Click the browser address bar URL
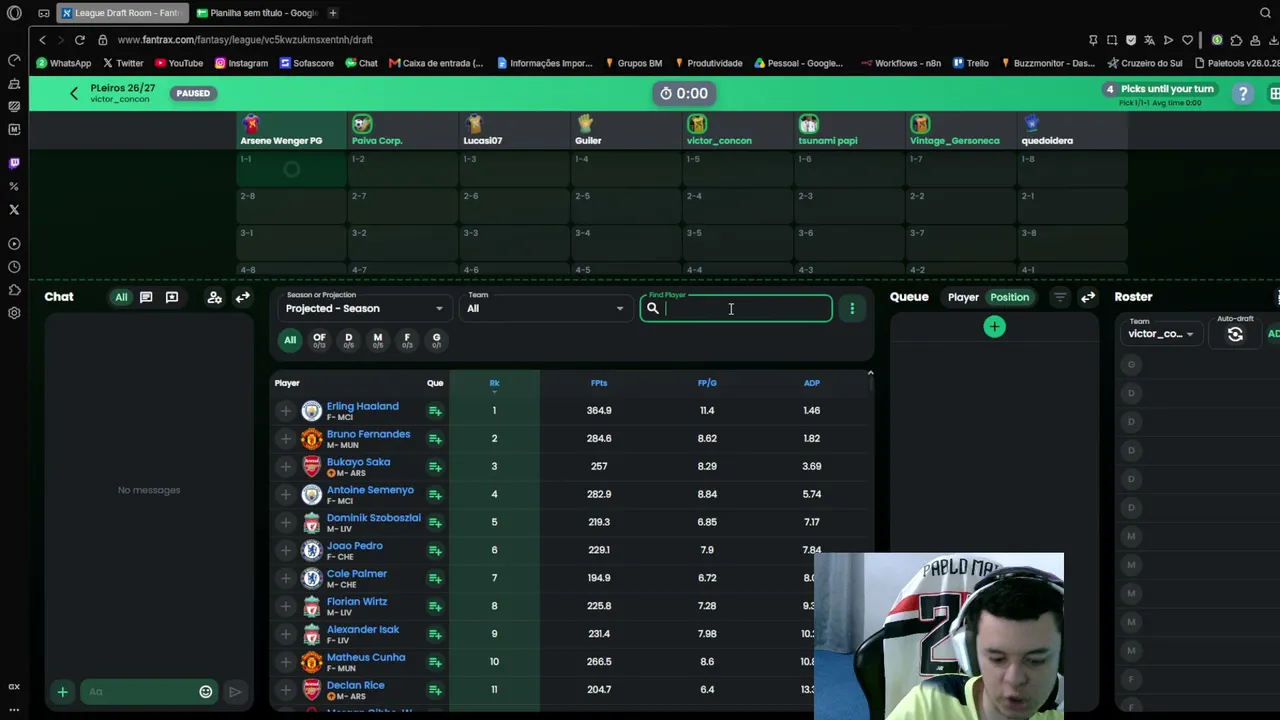Viewport: 1280px width, 720px height. 245,40
